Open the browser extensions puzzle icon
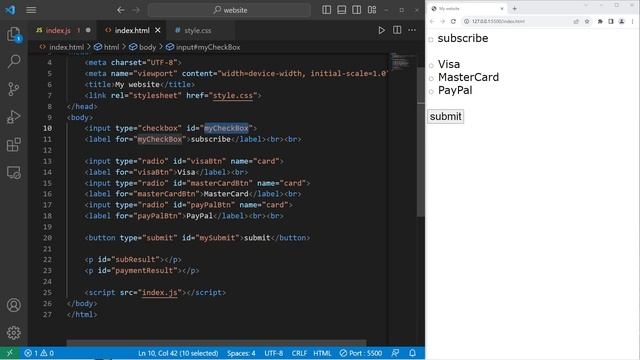This screenshot has width=640, height=360. [600, 21]
